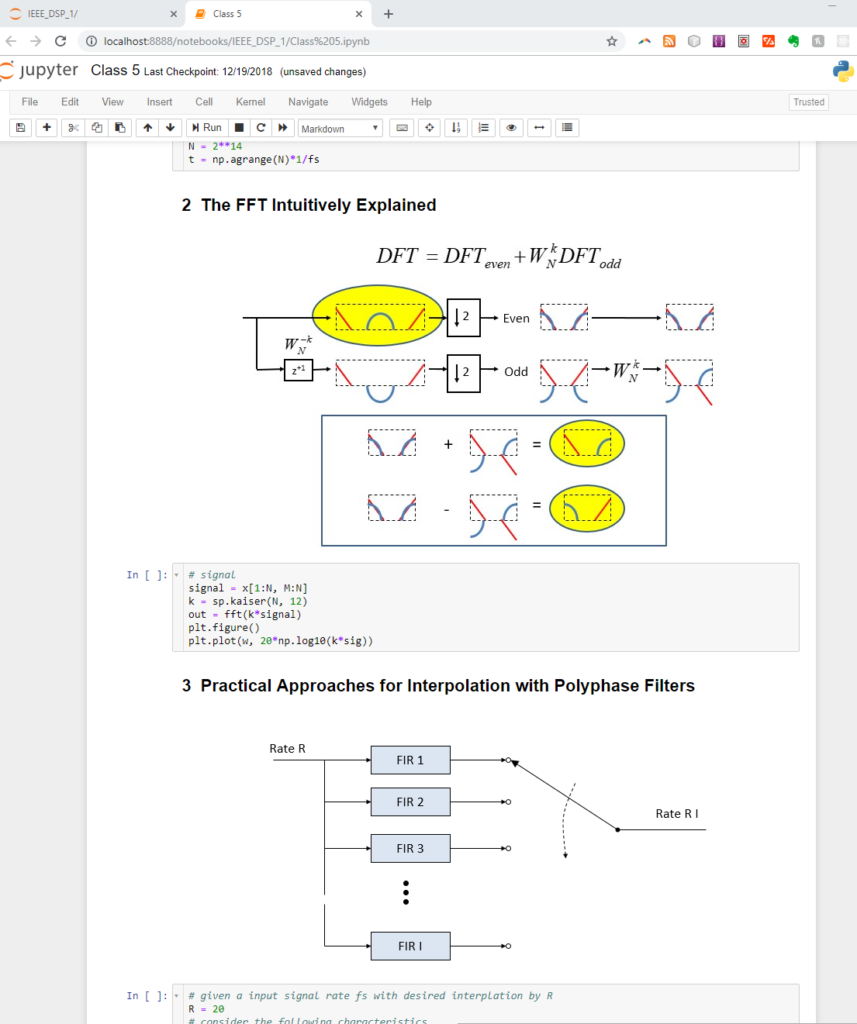The image size is (857, 1024).
Task: Move the selected cell down
Action: pos(170,128)
